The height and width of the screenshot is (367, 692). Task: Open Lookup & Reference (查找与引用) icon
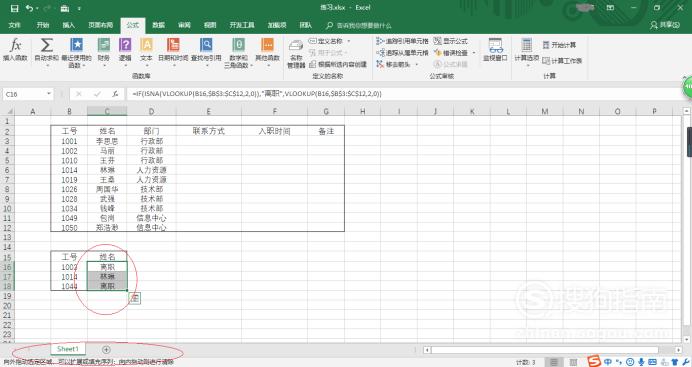point(206,45)
